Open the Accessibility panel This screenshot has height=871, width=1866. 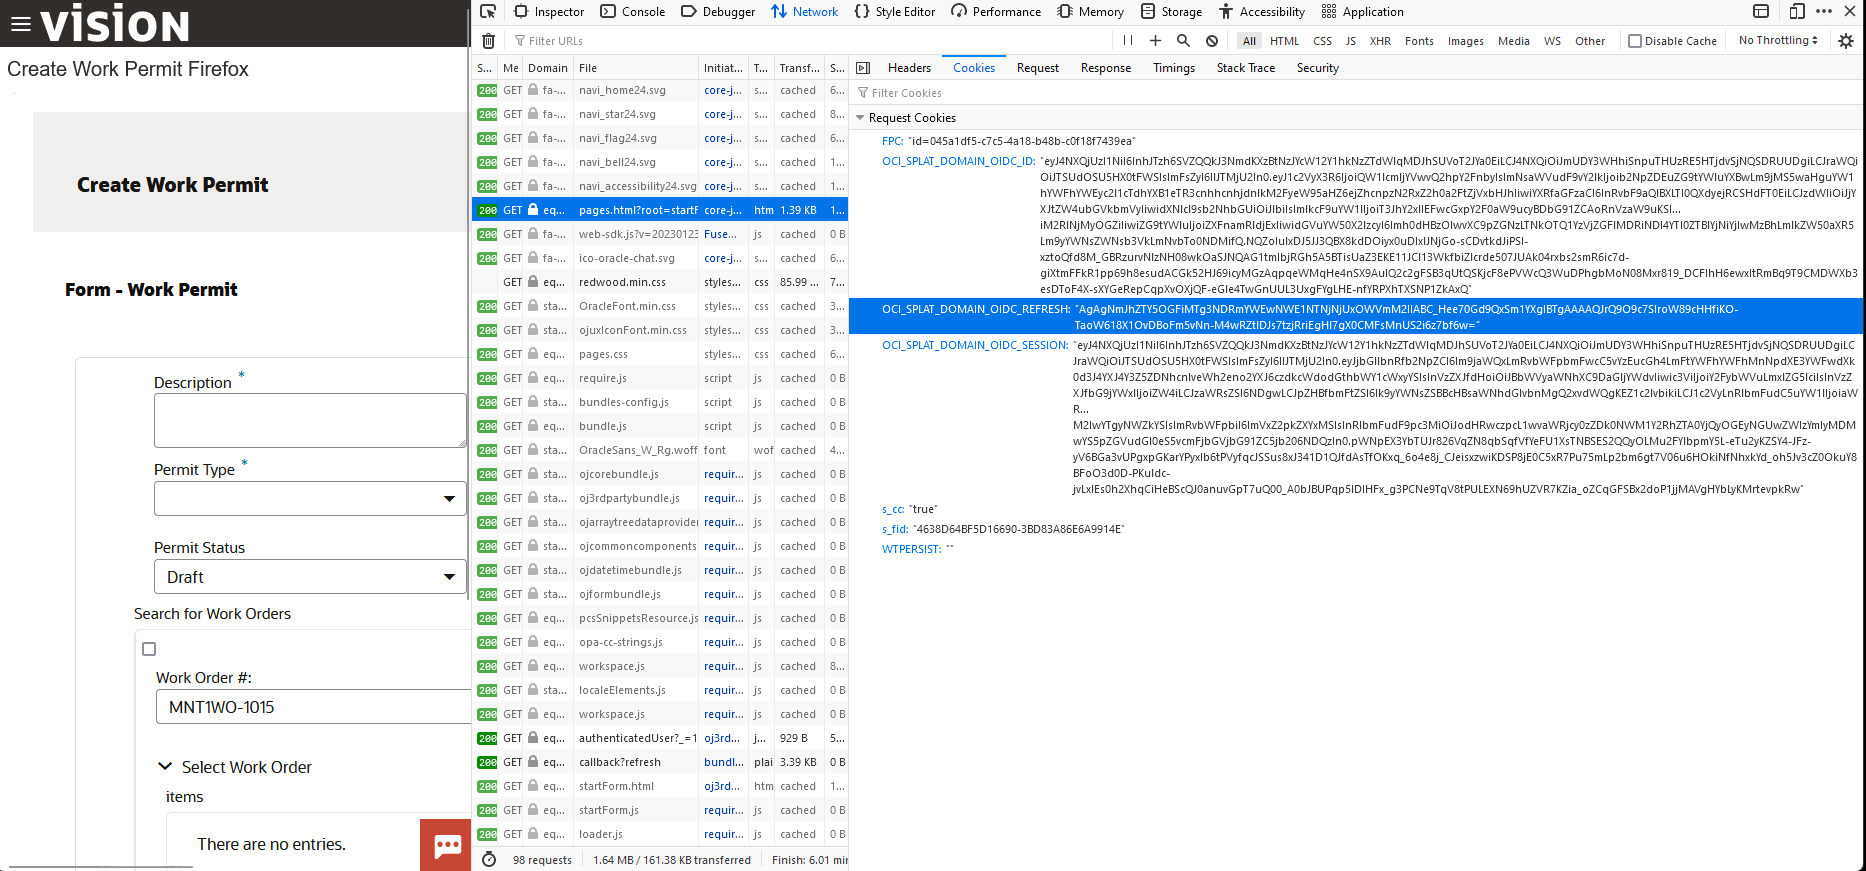(x=1262, y=12)
